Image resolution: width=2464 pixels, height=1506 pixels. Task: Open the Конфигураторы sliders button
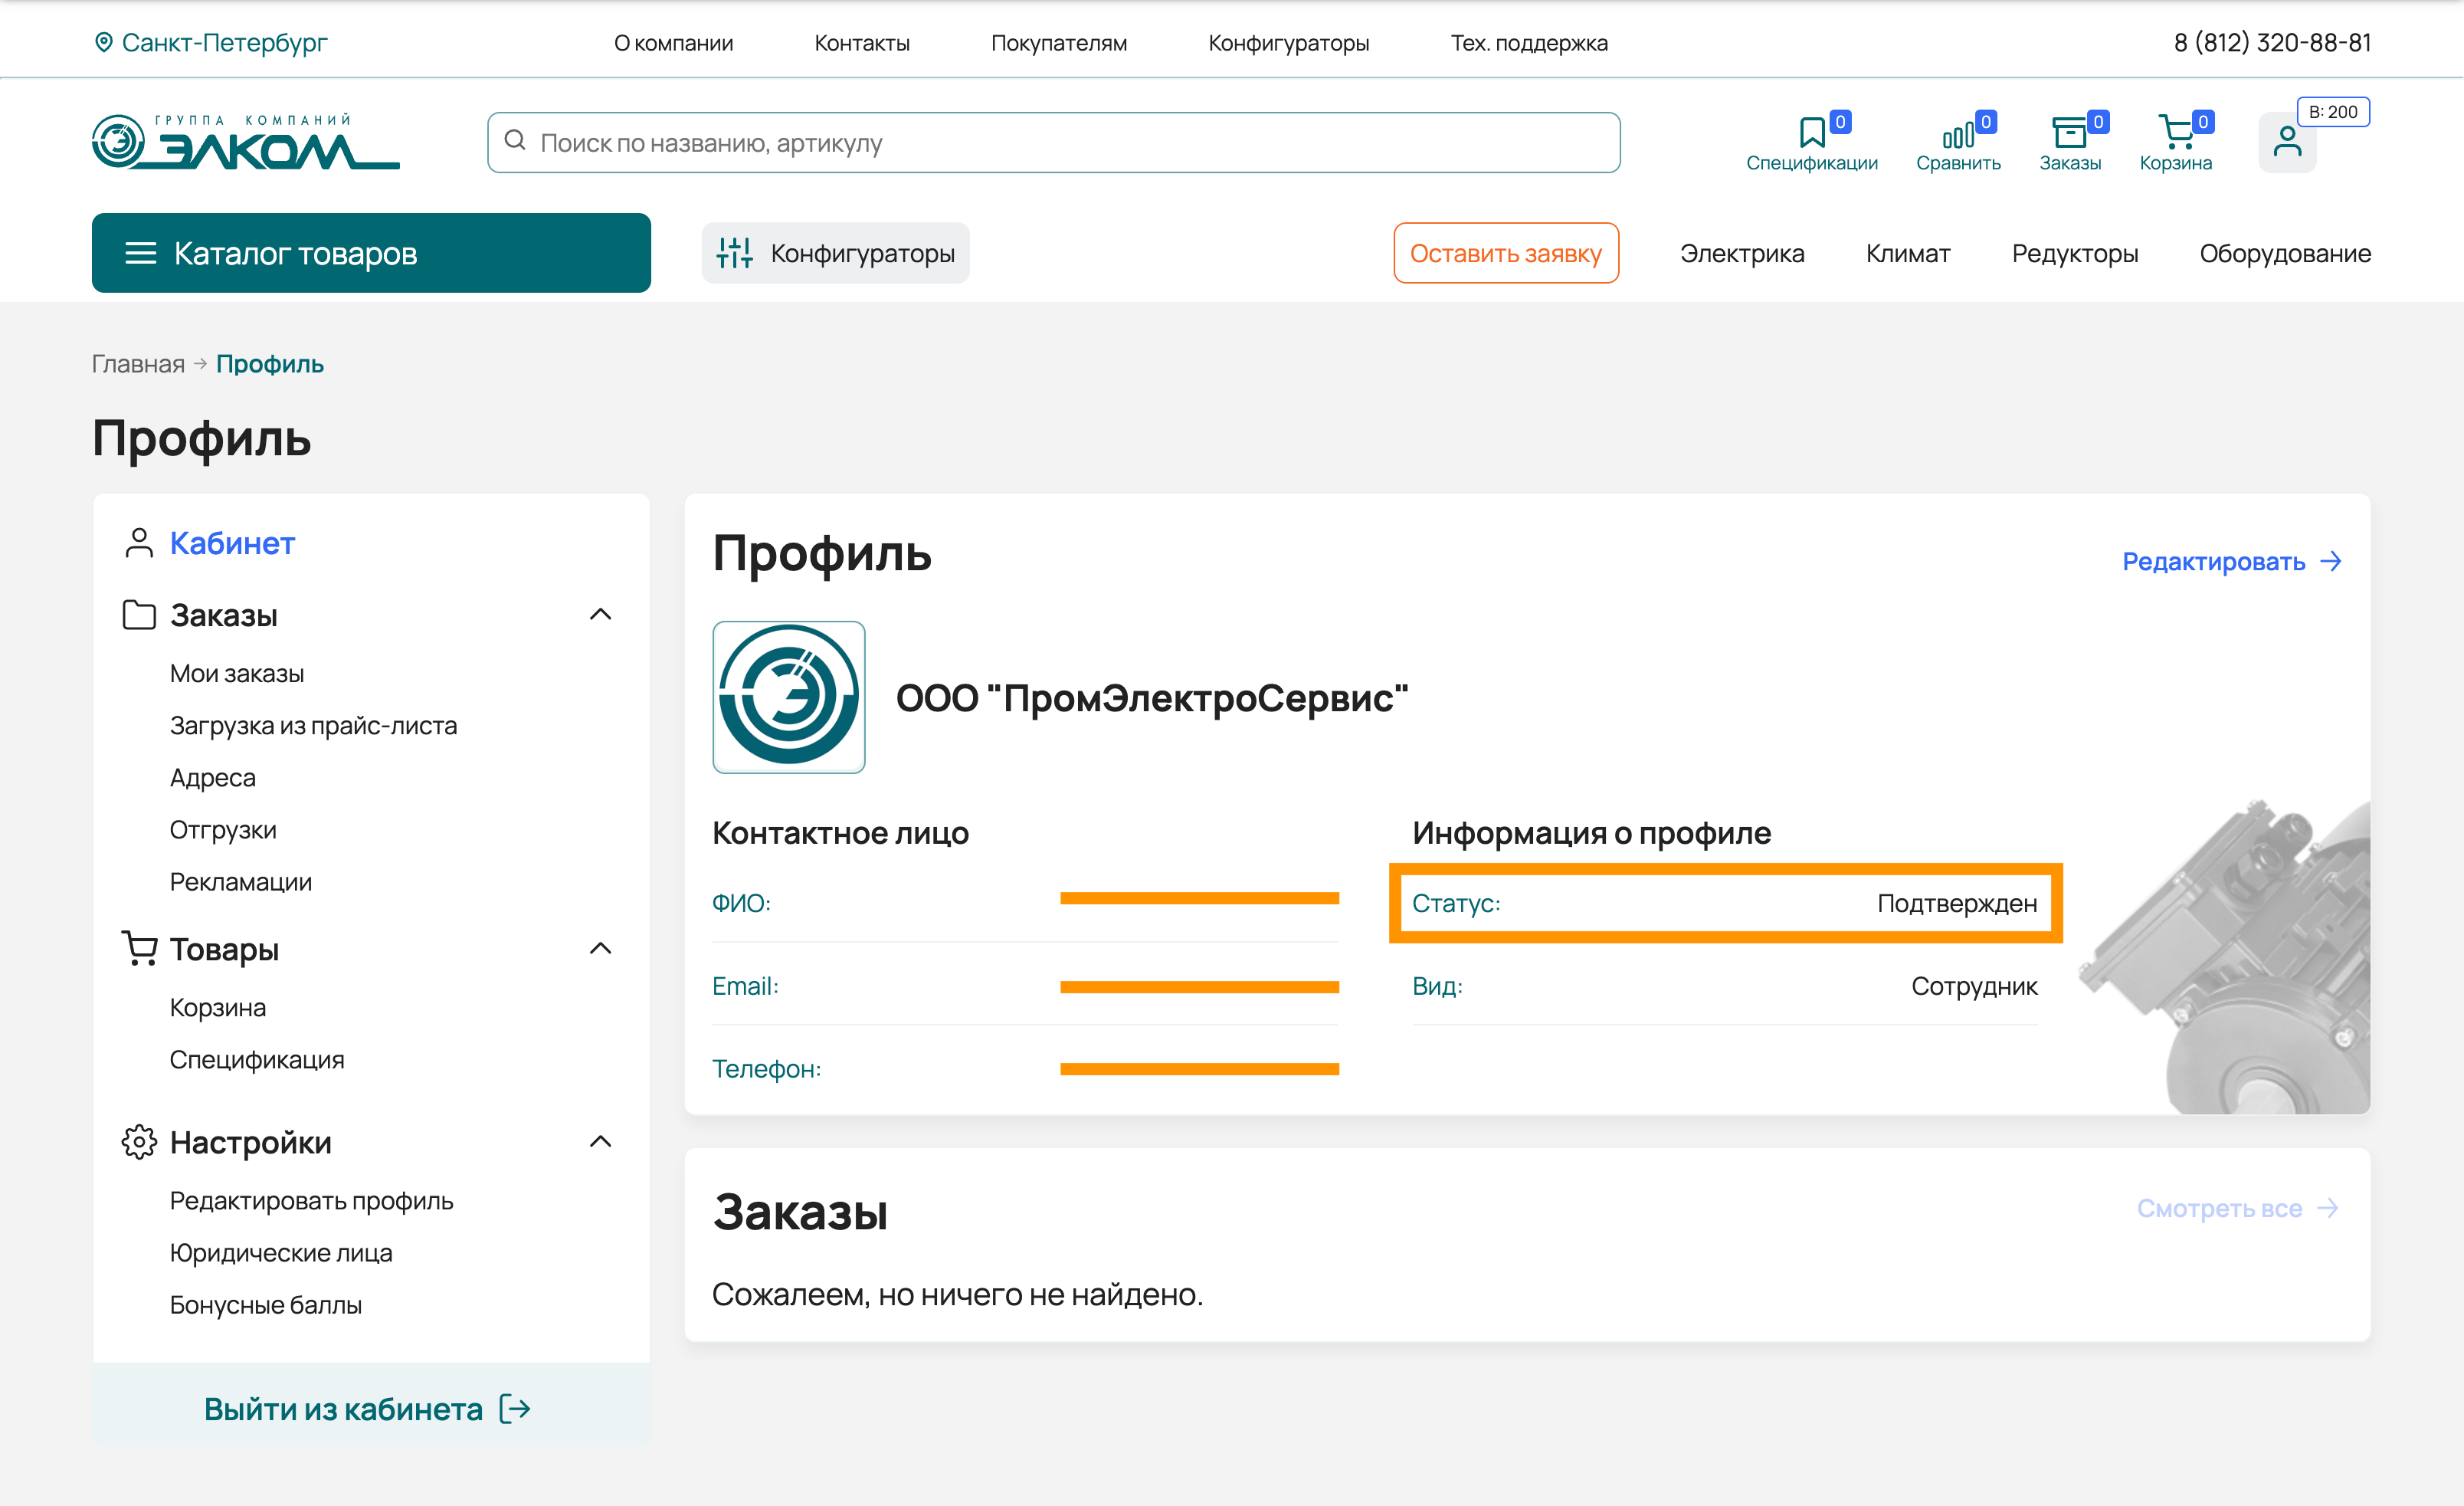point(835,253)
